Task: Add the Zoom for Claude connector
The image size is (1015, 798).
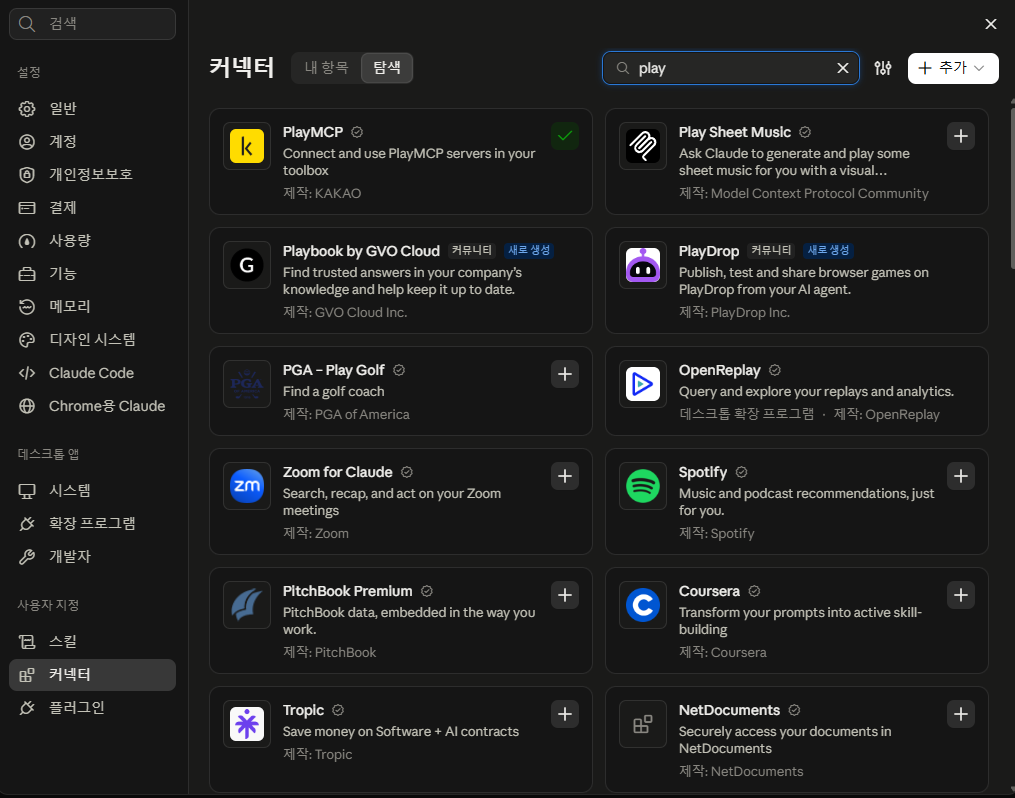Action: 564,476
